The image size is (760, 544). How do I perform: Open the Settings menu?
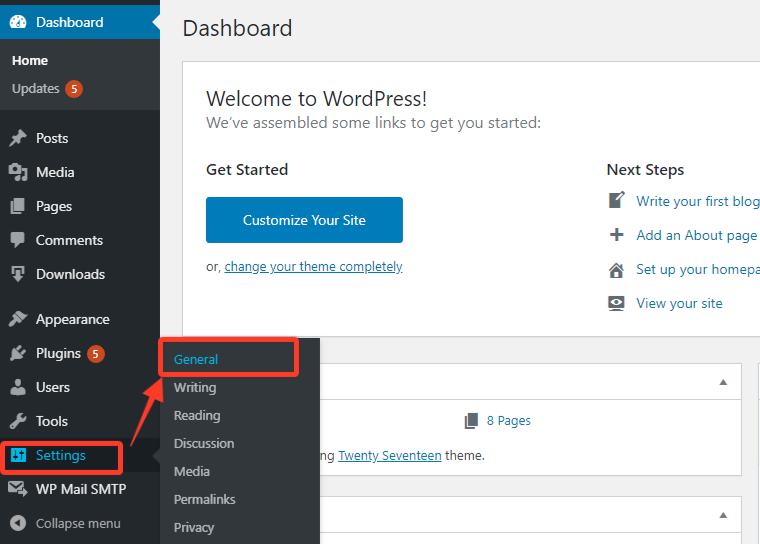pos(80,455)
